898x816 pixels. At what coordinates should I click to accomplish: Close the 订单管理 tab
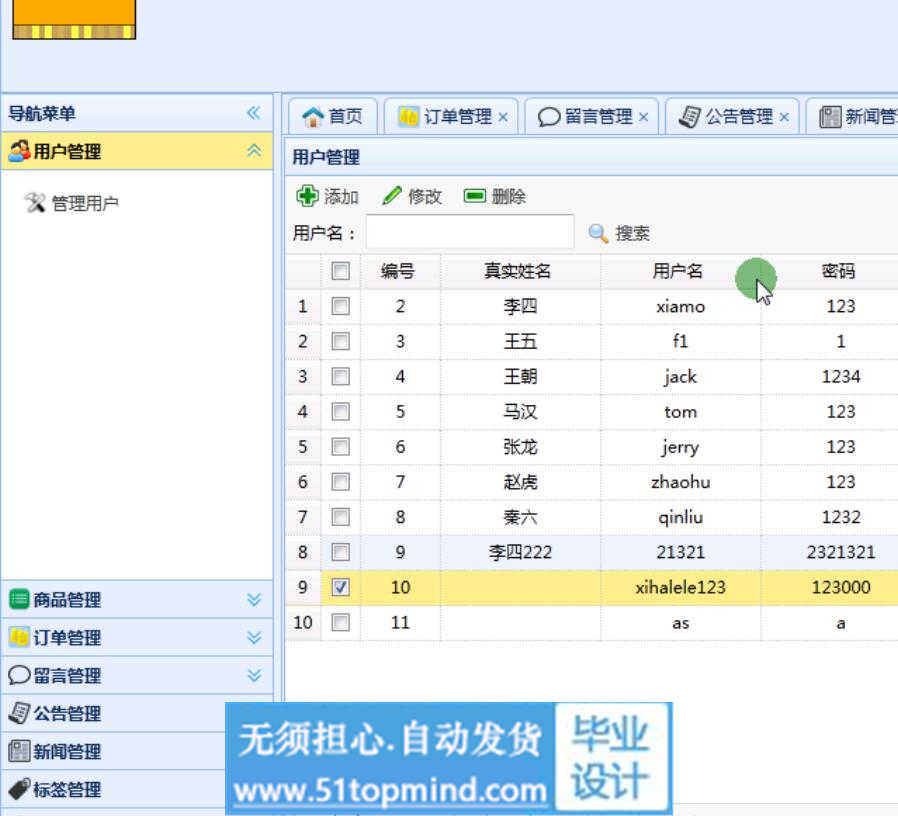[x=503, y=117]
